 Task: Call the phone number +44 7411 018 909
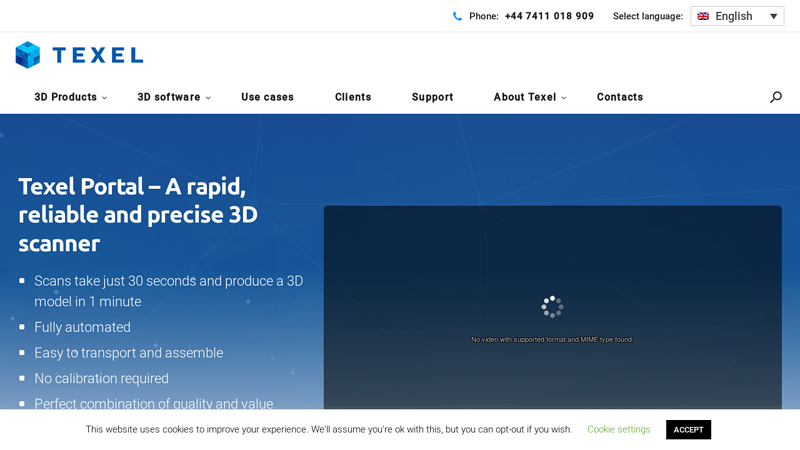(549, 16)
